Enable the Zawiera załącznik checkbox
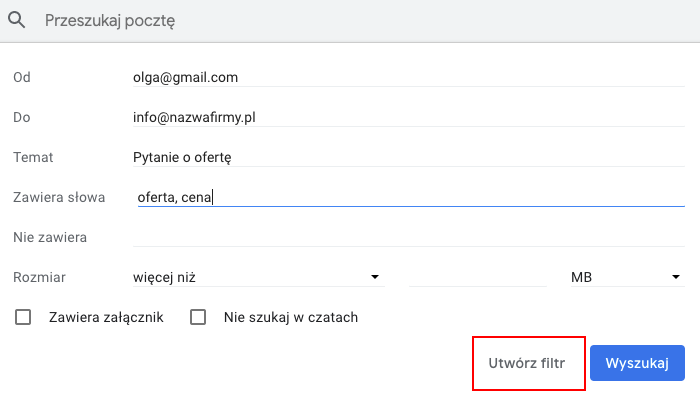 click(x=23, y=317)
